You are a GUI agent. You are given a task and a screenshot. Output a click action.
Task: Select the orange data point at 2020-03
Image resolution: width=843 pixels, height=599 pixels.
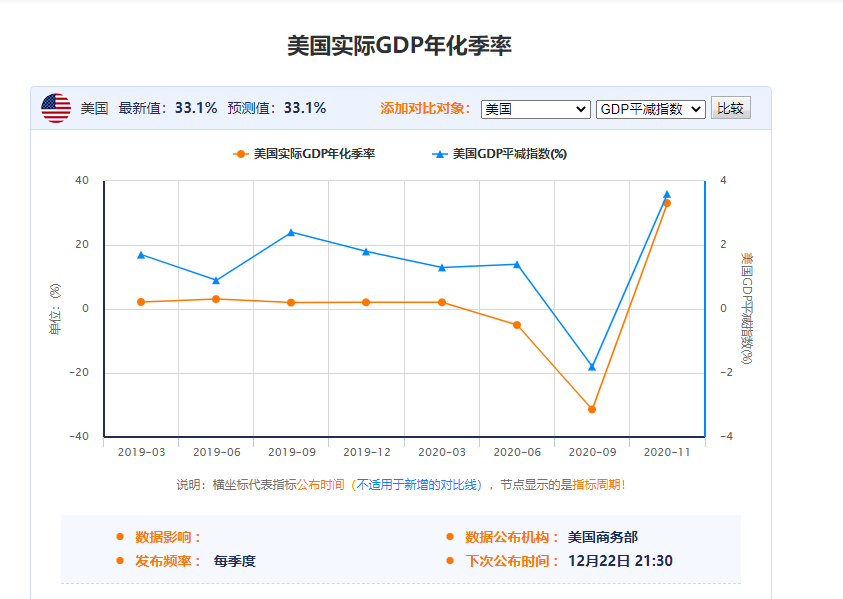[442, 302]
